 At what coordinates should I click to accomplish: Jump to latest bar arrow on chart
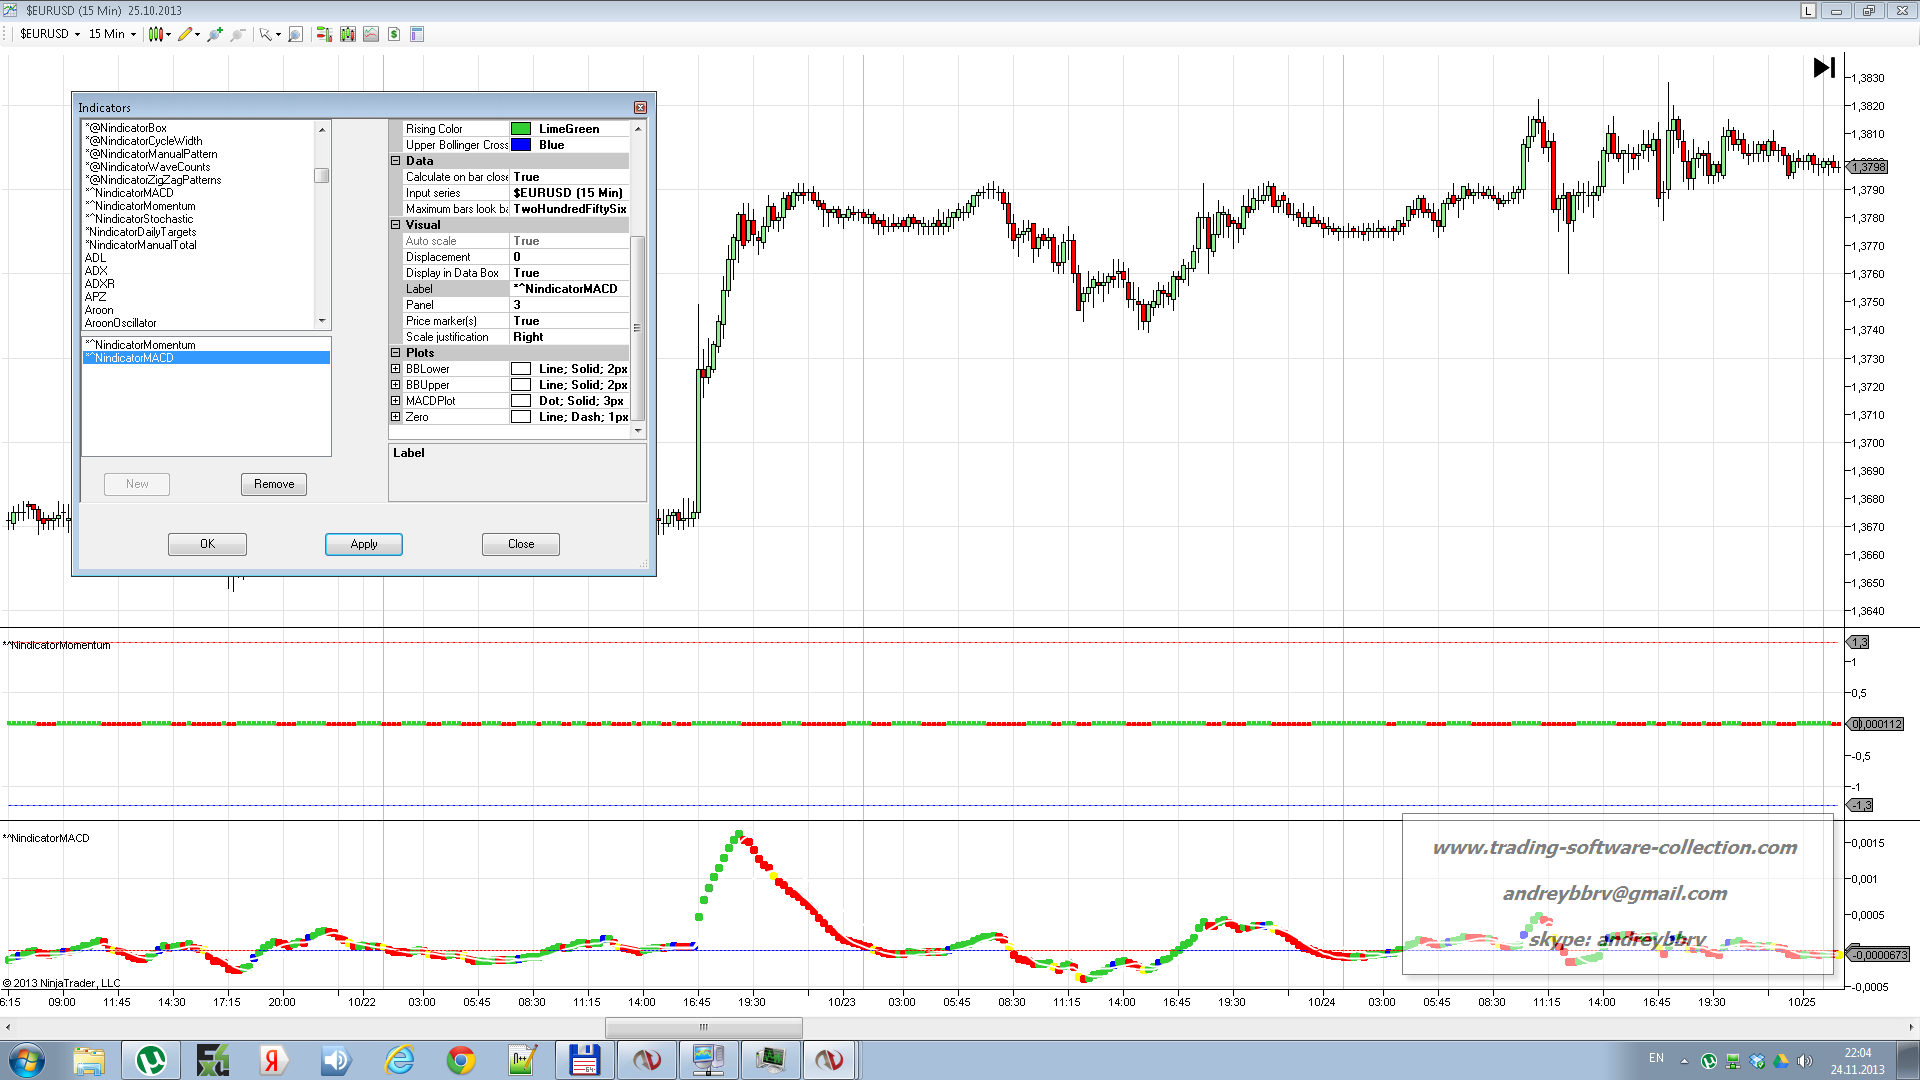[x=1823, y=67]
